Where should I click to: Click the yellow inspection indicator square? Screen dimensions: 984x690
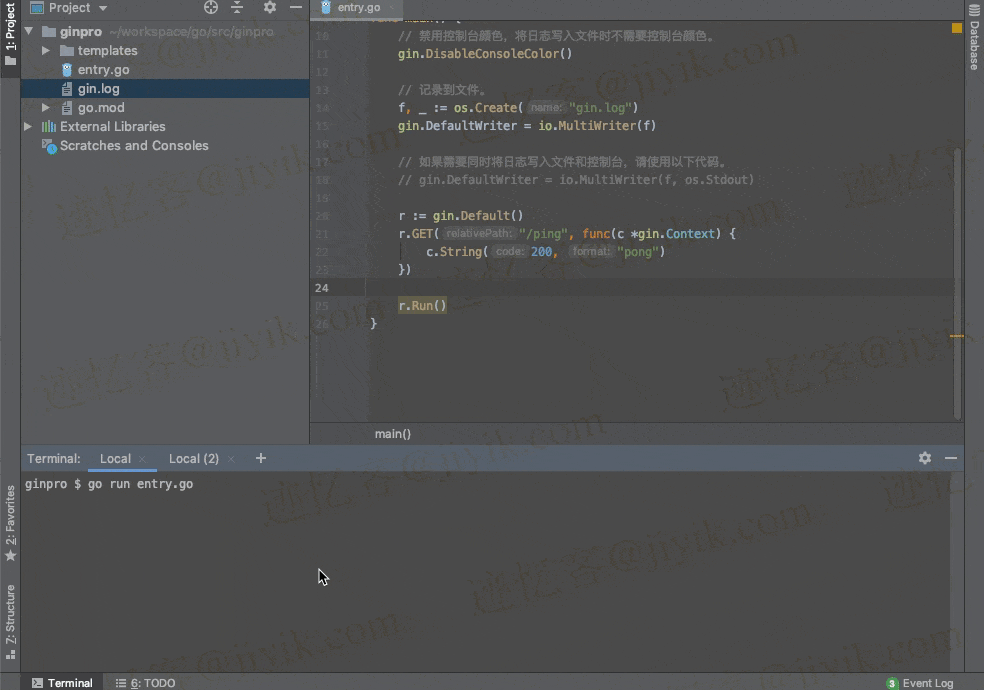point(956,28)
